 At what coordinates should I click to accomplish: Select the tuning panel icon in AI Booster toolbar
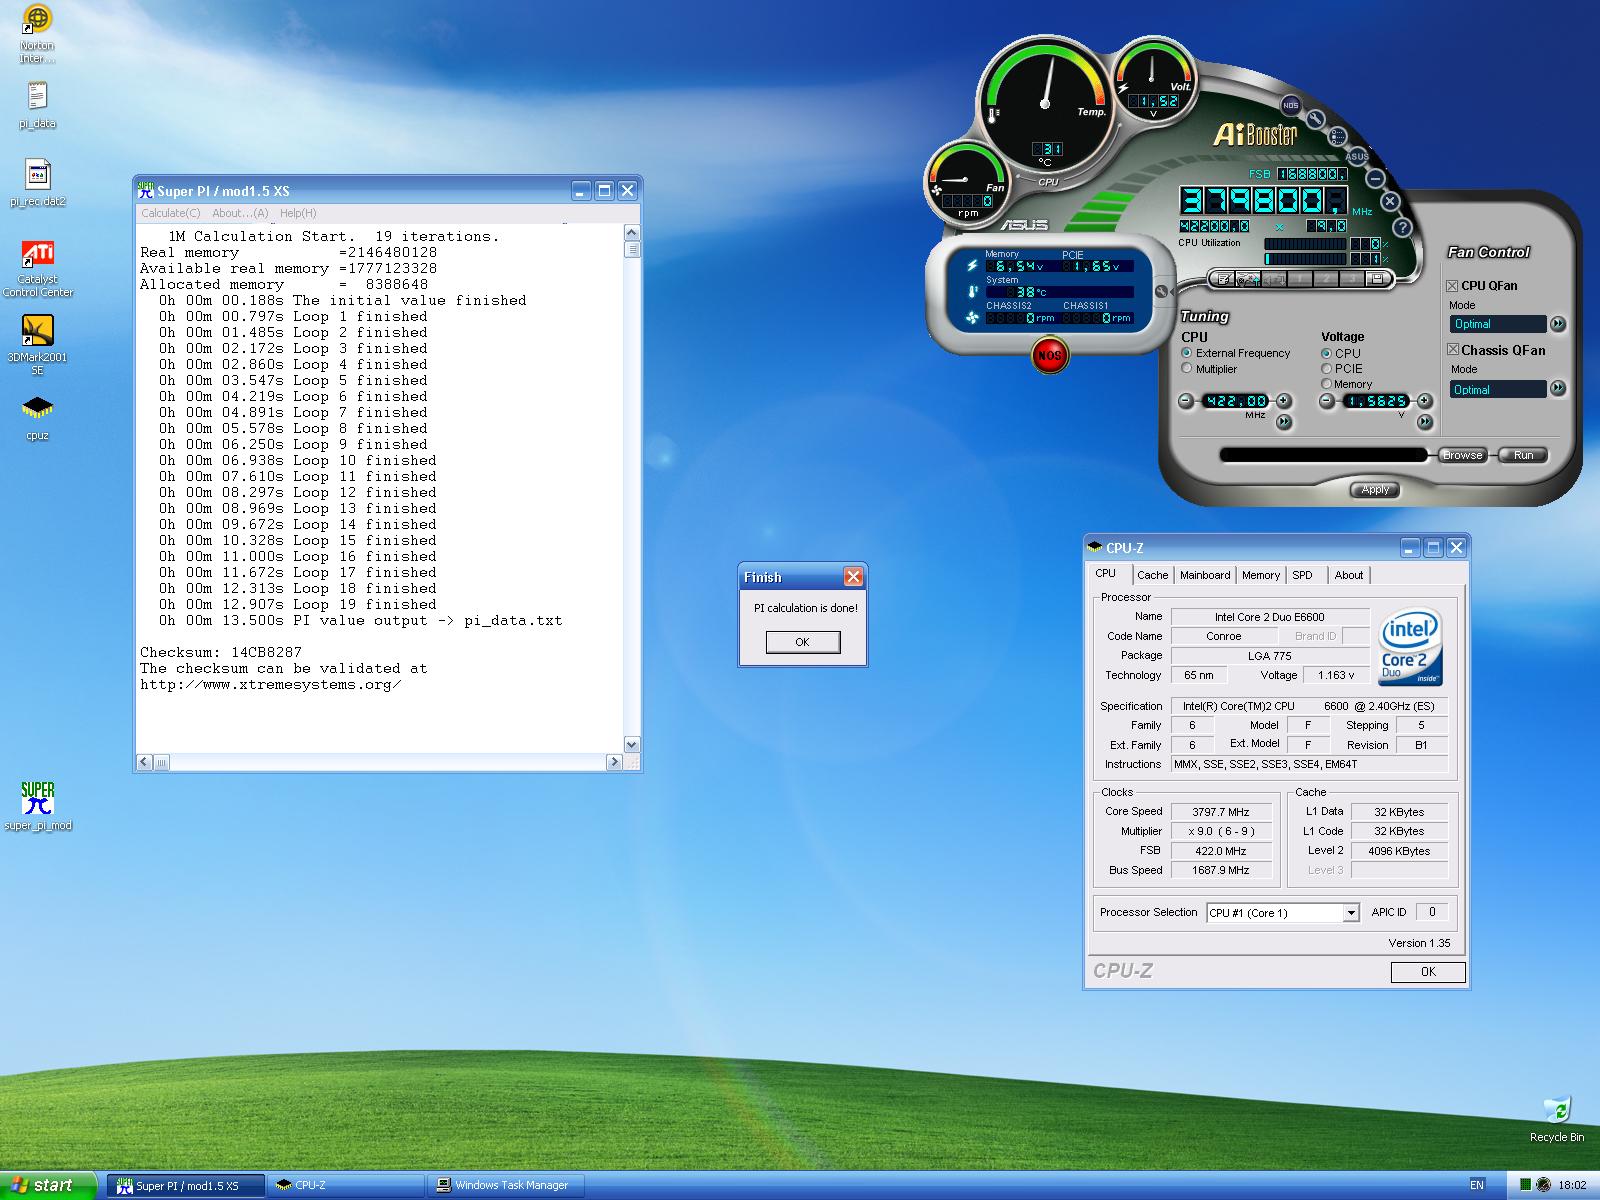1248,279
